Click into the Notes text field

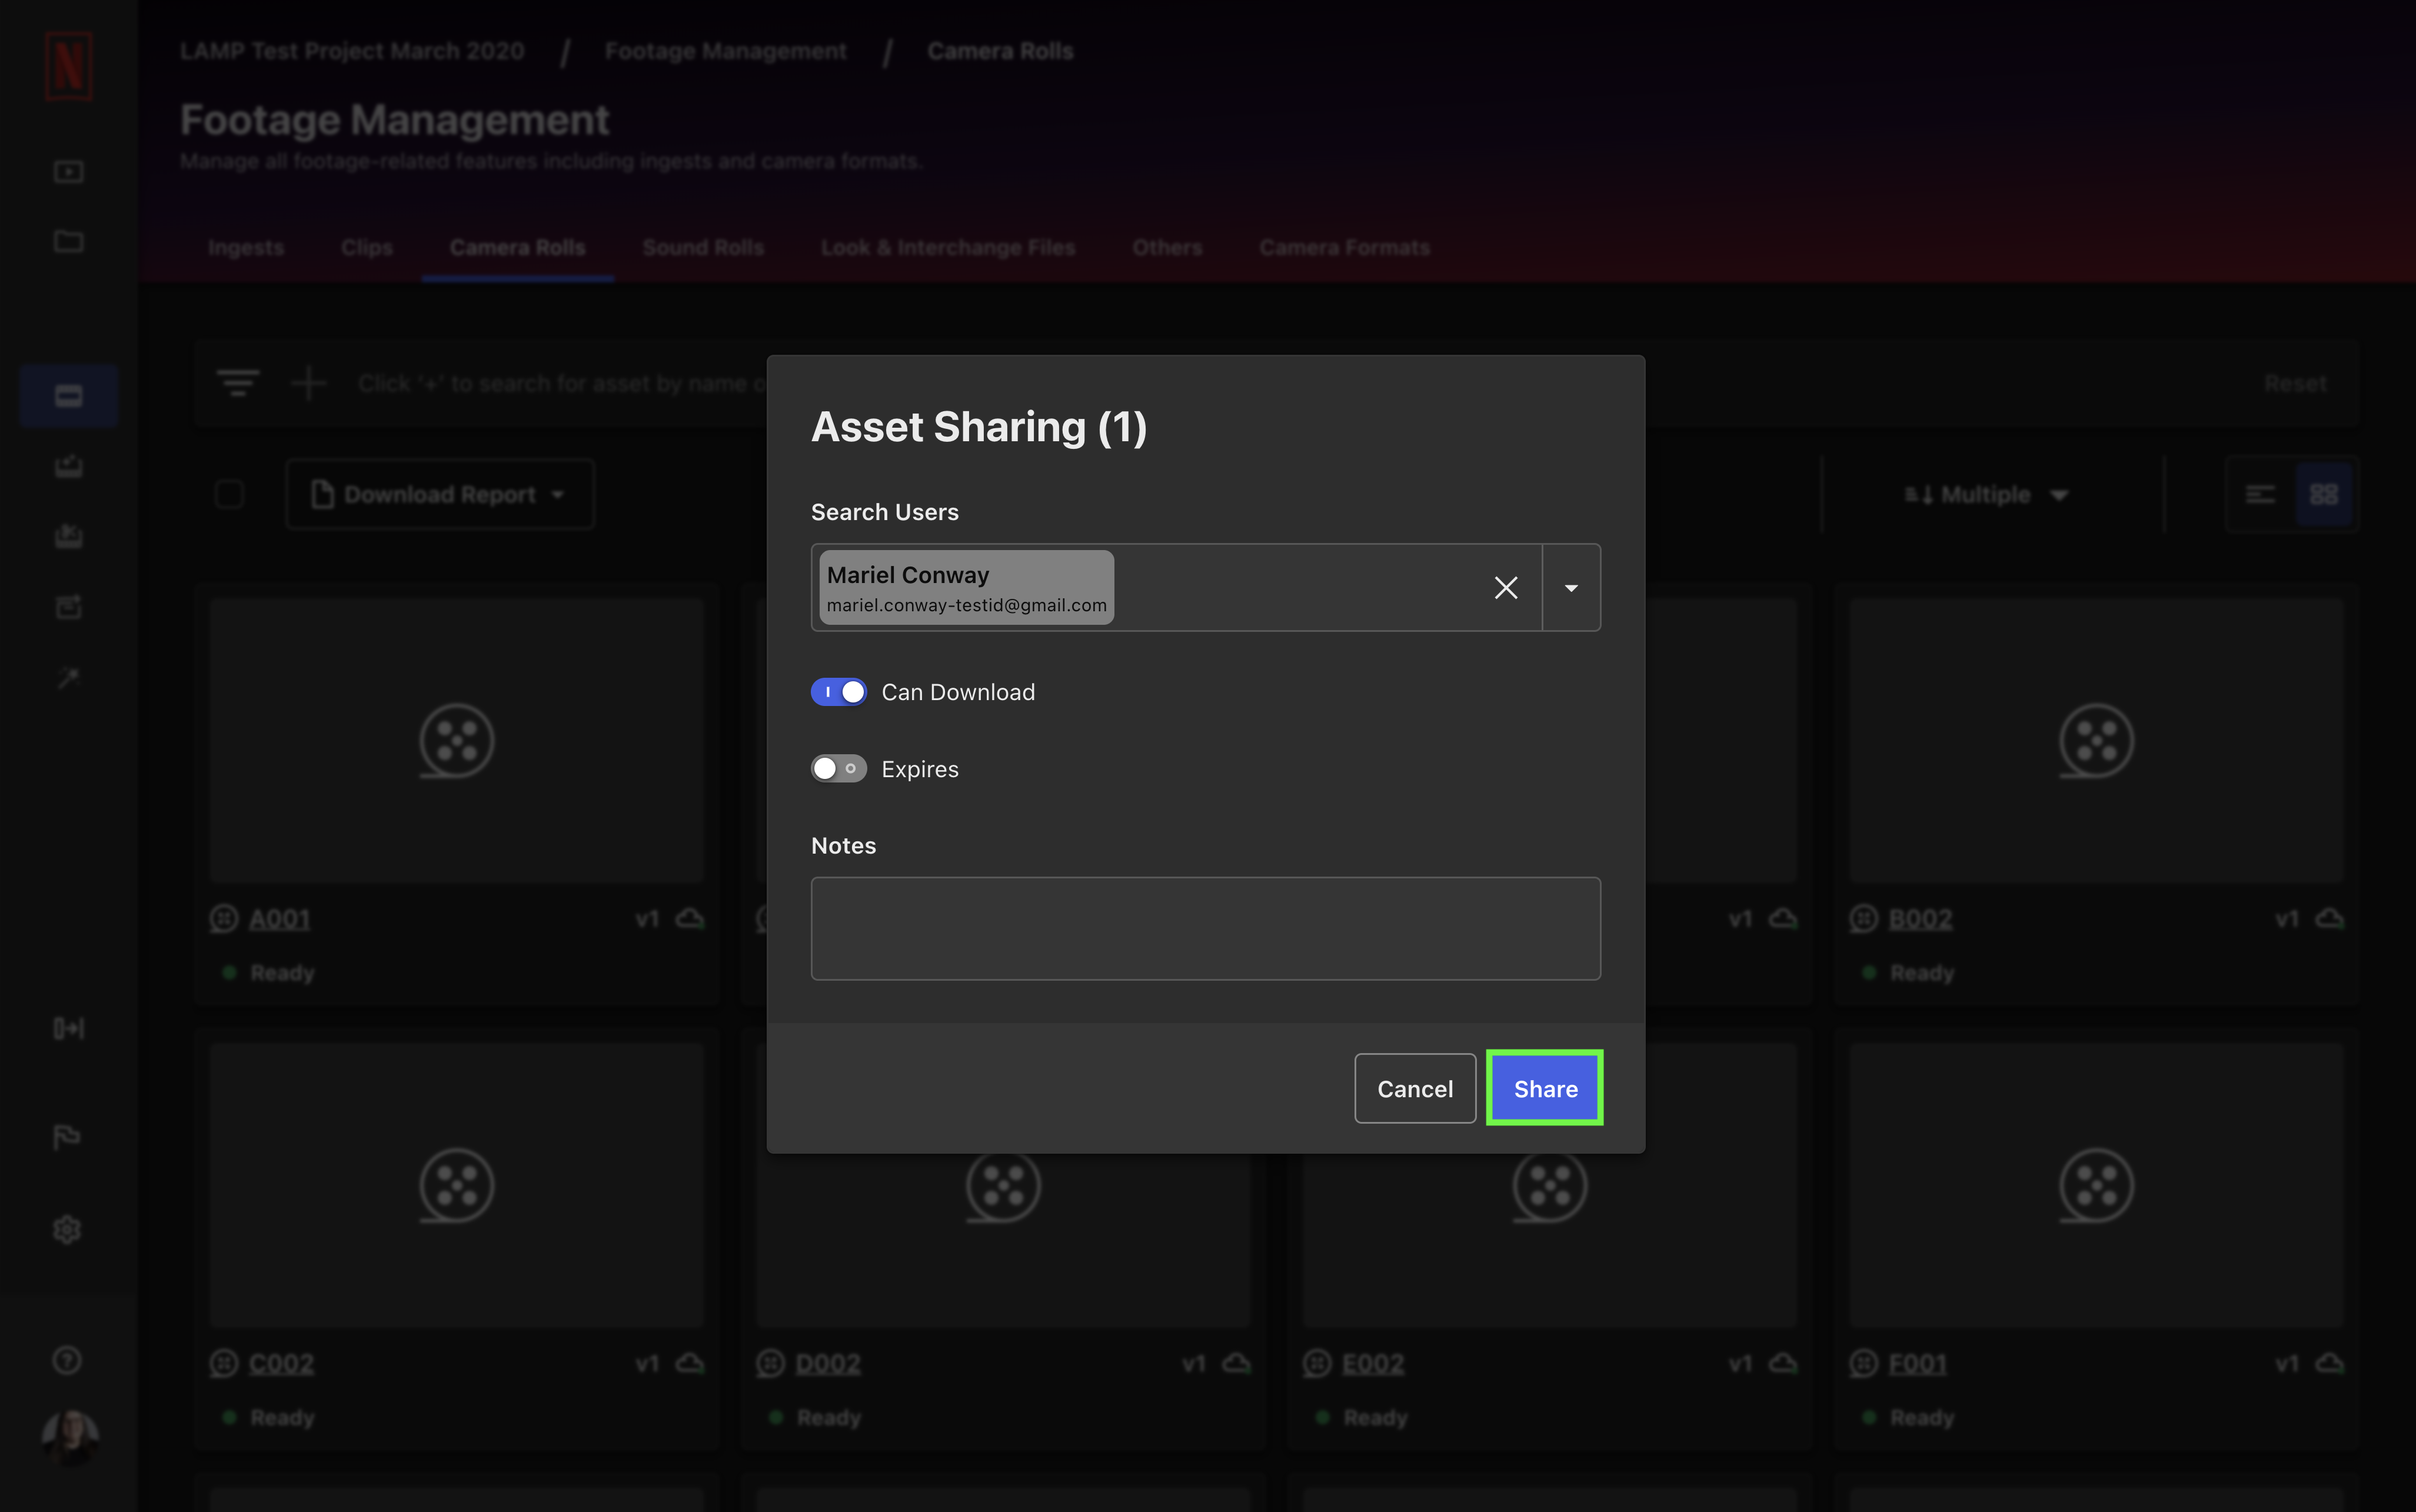(x=1205, y=928)
